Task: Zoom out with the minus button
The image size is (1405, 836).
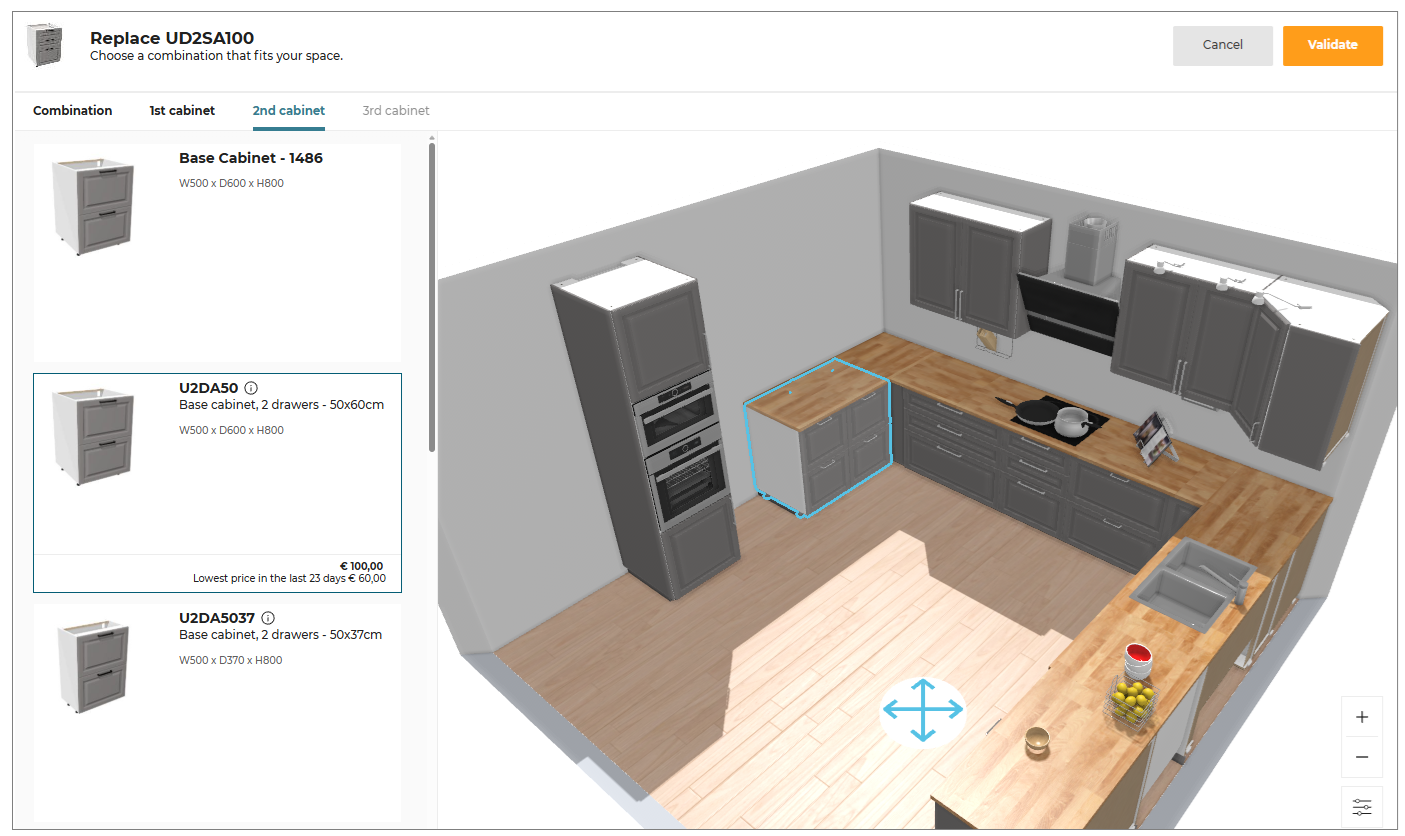Action: point(1361,757)
